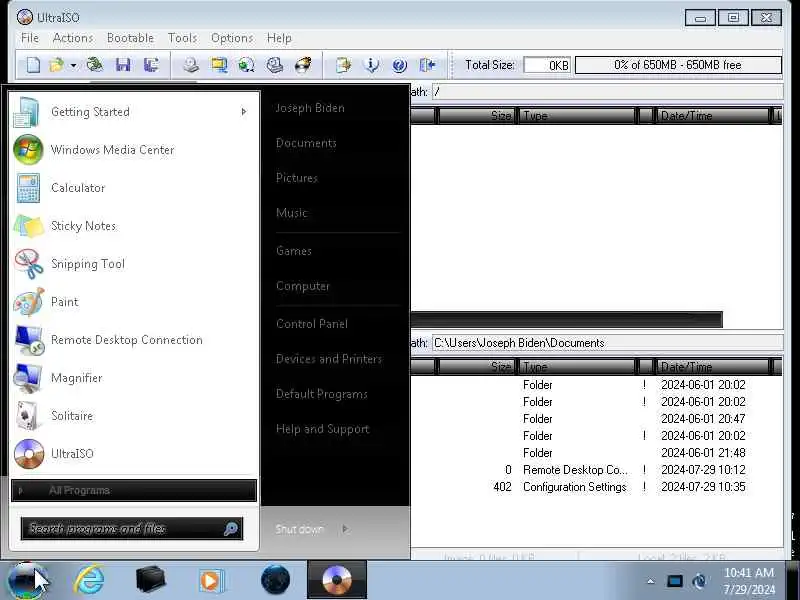Click the local path field showing Documents
800x600 pixels.
[607, 343]
